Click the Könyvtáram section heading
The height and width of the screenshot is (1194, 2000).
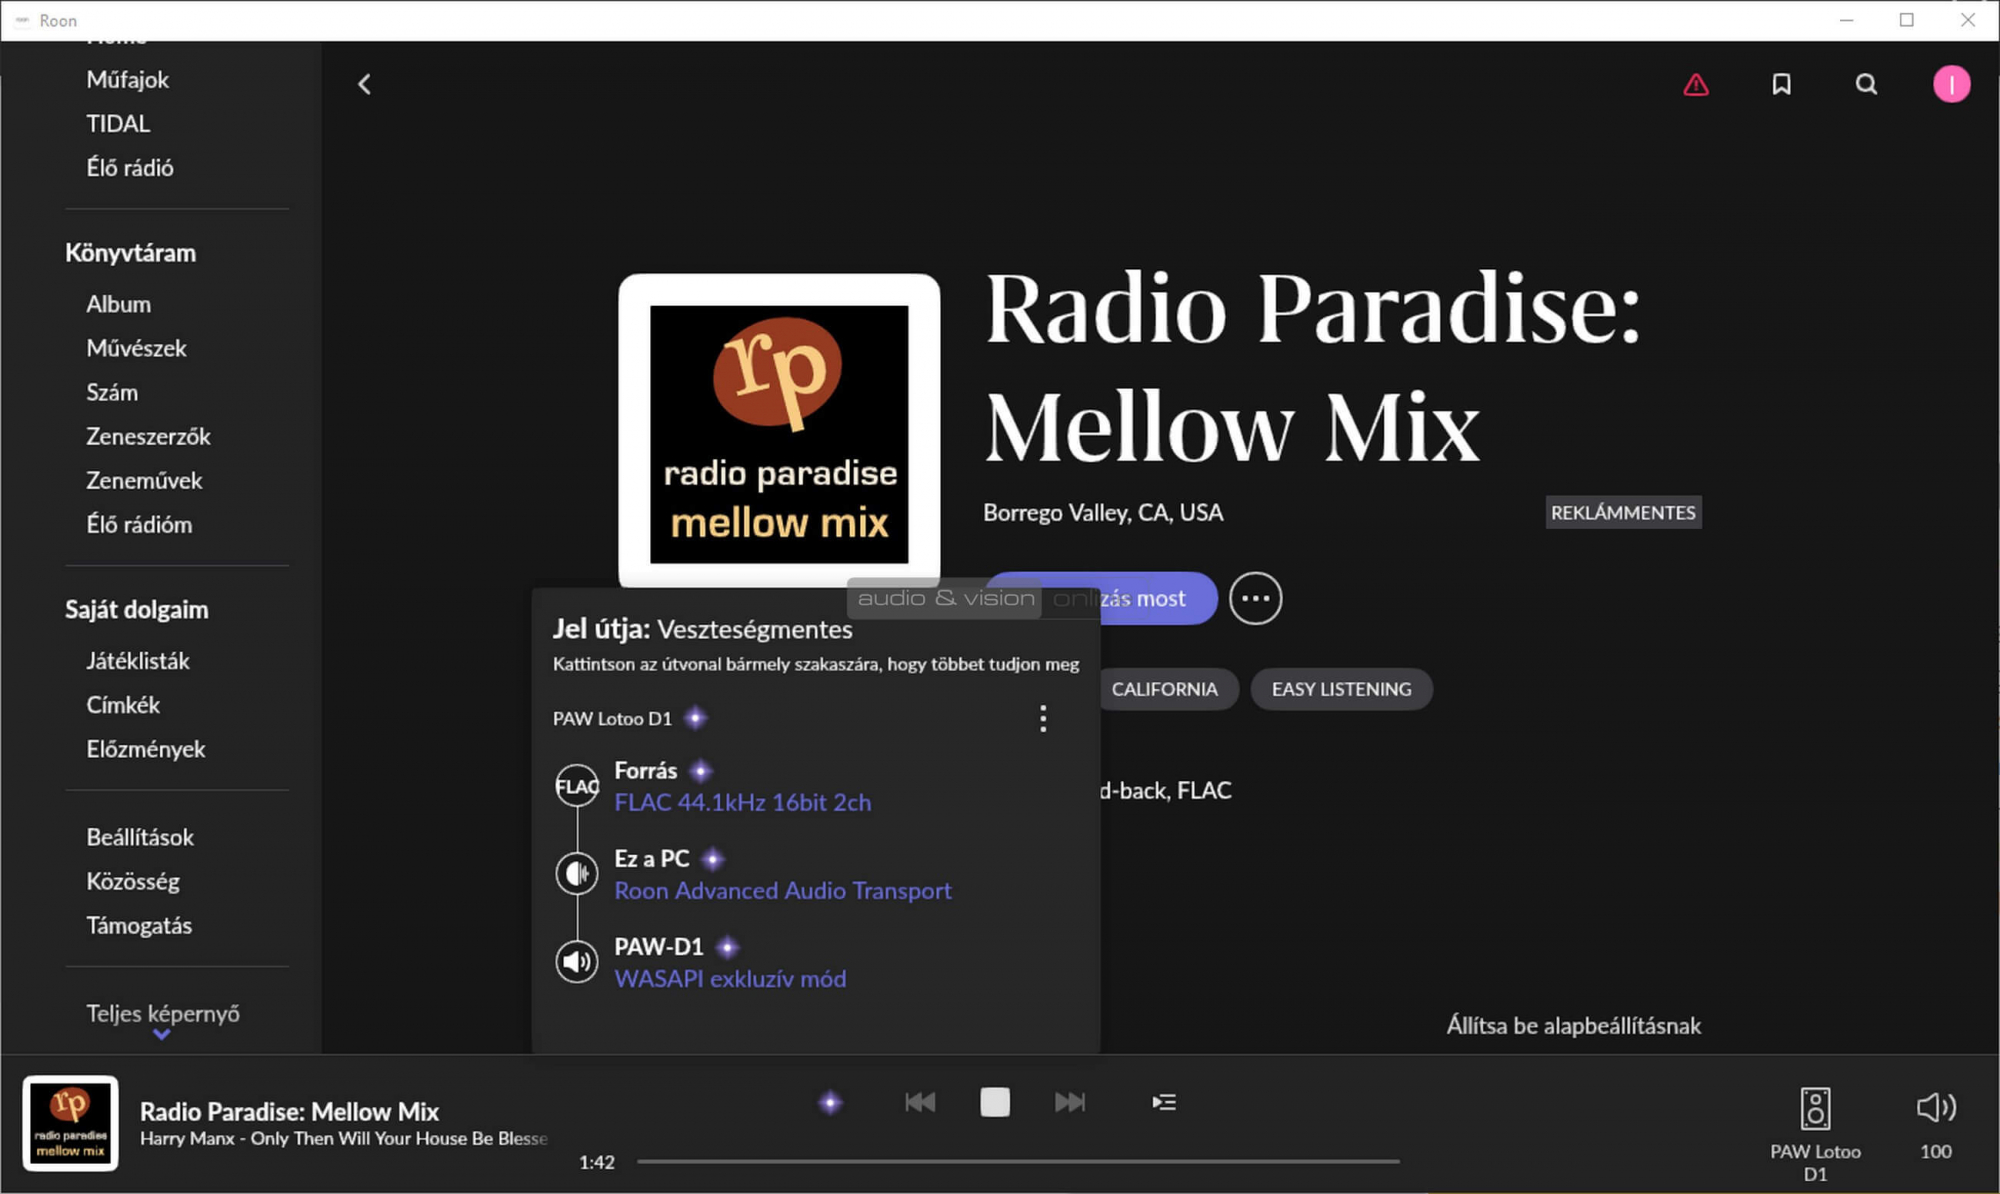(130, 253)
